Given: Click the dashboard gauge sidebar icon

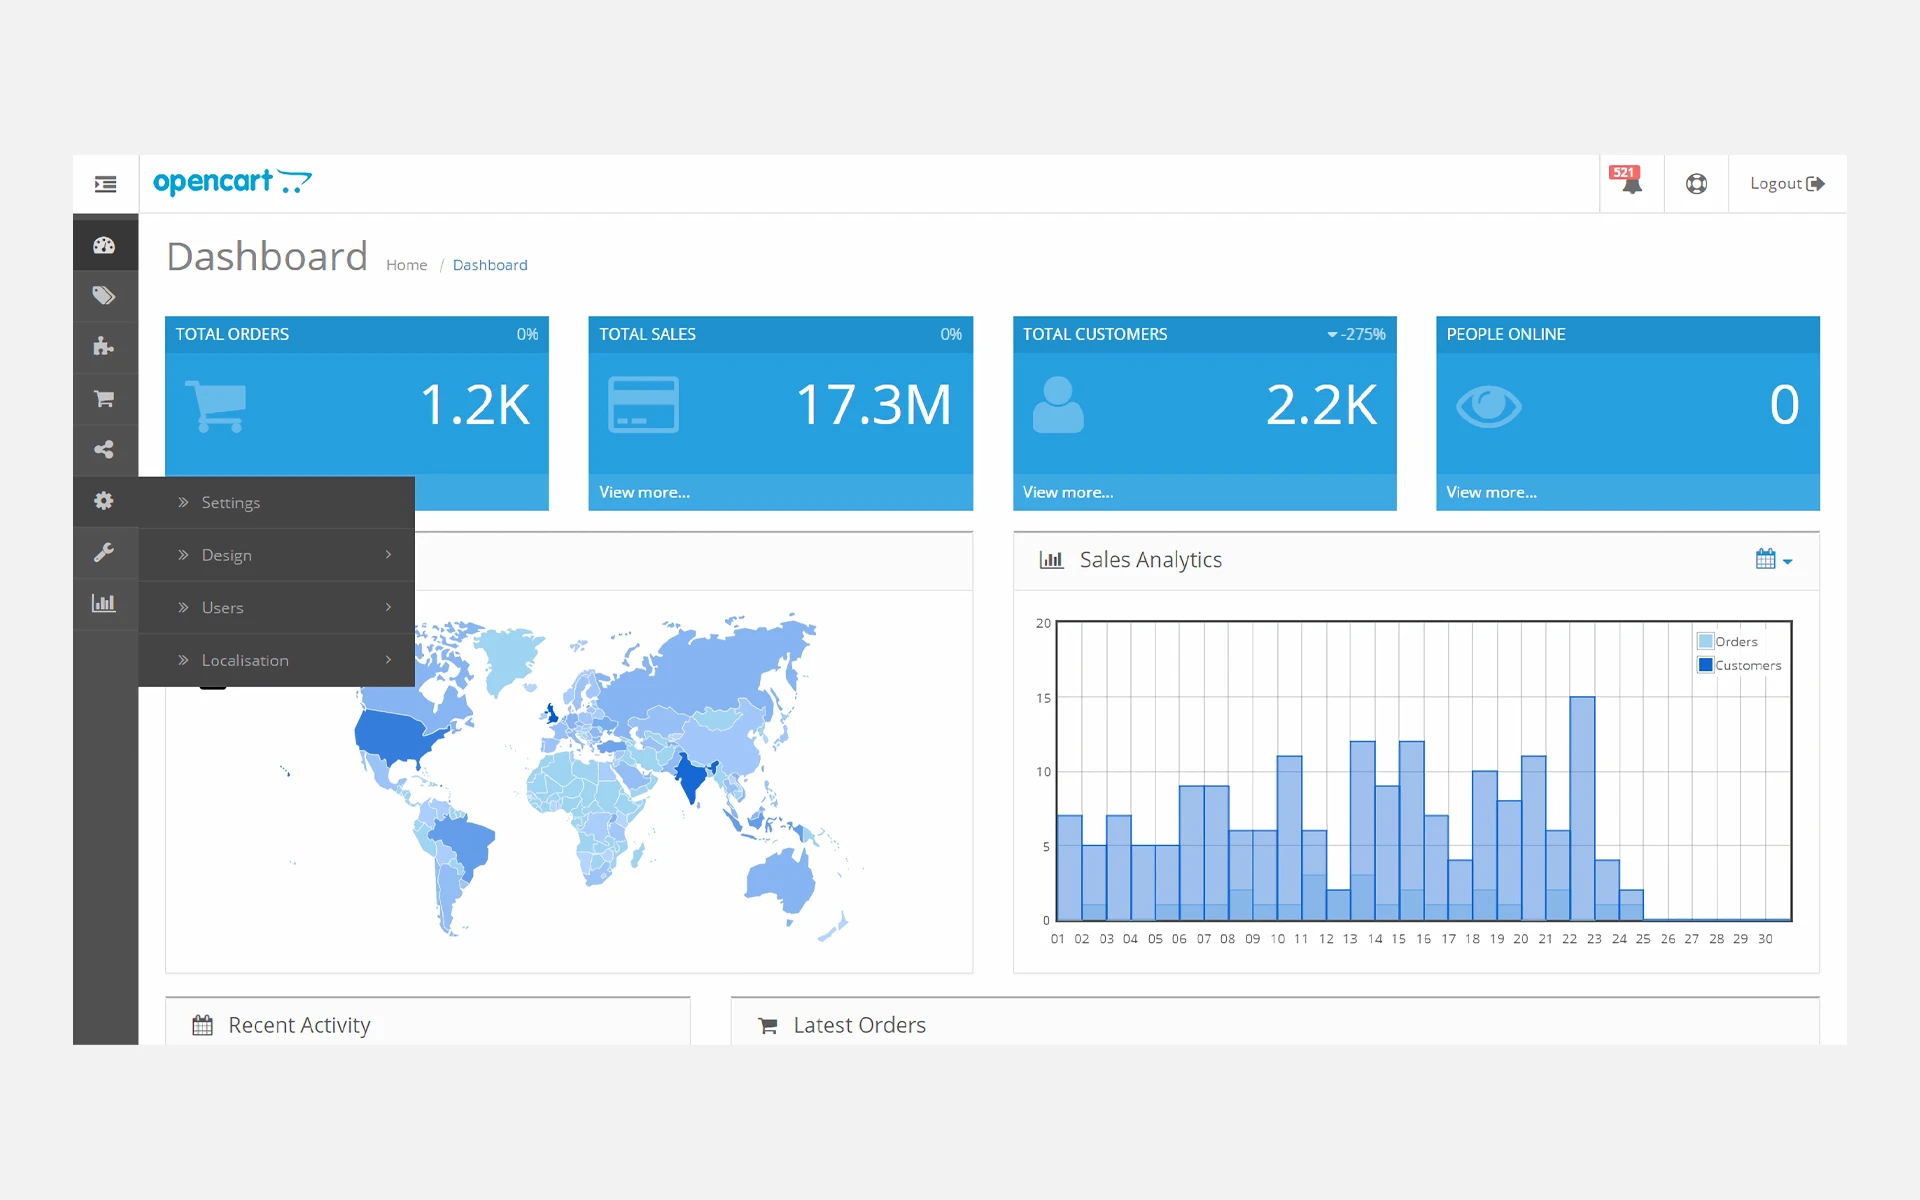Looking at the screenshot, I should [x=104, y=245].
